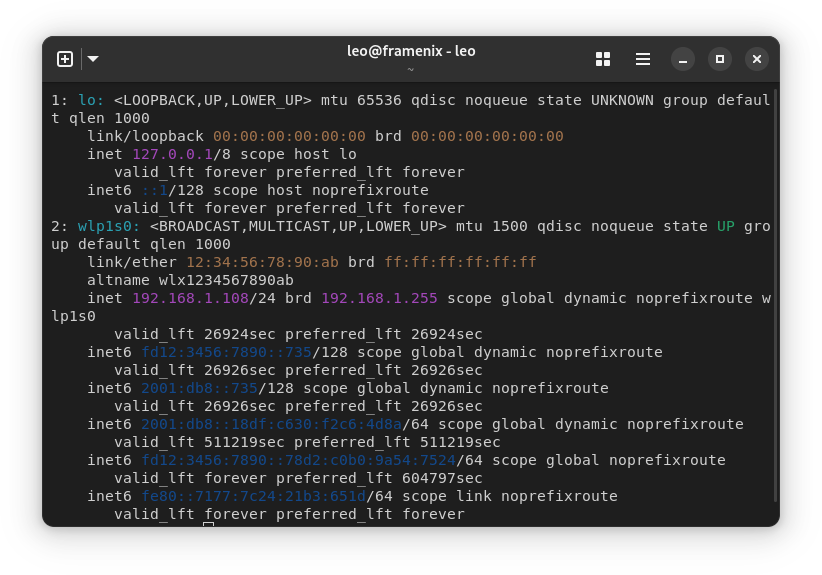The width and height of the screenshot is (822, 575).
Task: Click altname wlx1234567890ab
Action: [x=190, y=280]
